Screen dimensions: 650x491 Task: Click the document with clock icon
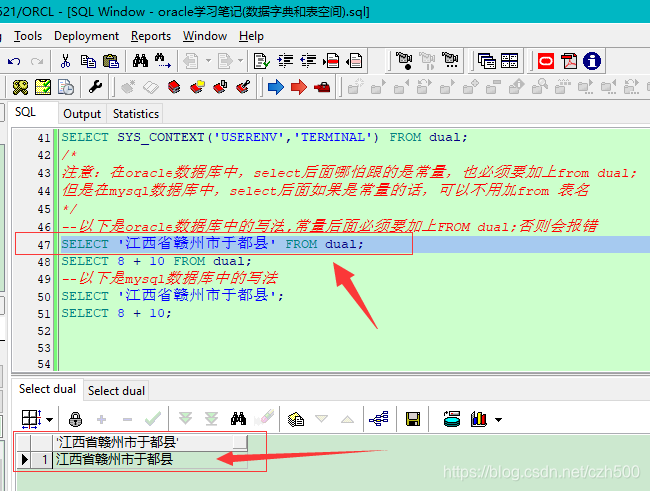(x=66, y=87)
